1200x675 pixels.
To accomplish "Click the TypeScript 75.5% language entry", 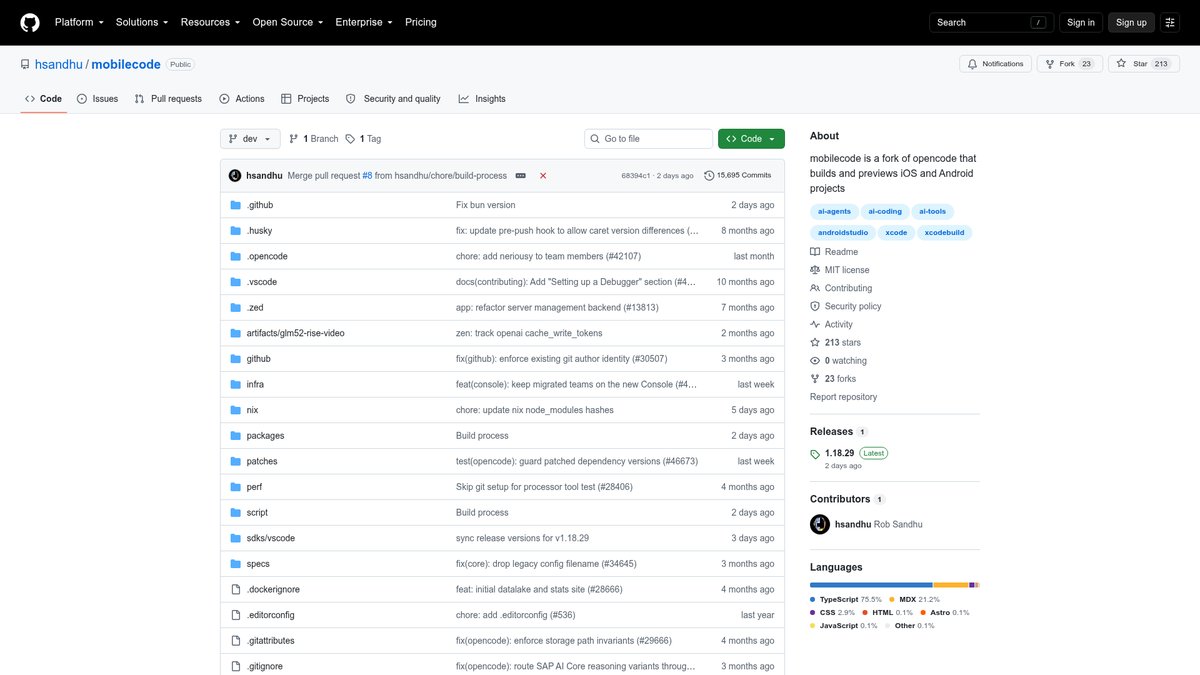I will click(846, 599).
